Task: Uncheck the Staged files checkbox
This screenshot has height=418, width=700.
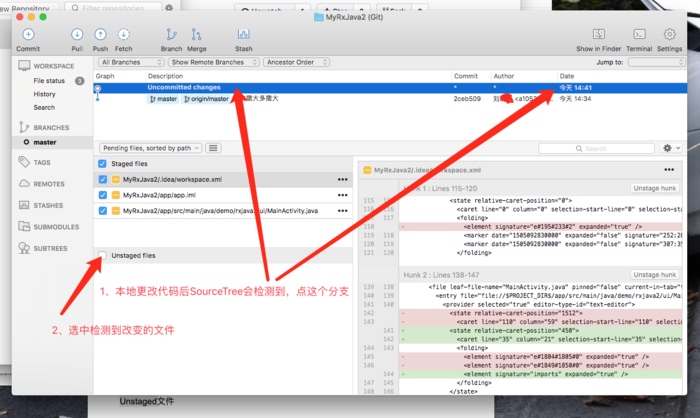Action: coord(102,164)
